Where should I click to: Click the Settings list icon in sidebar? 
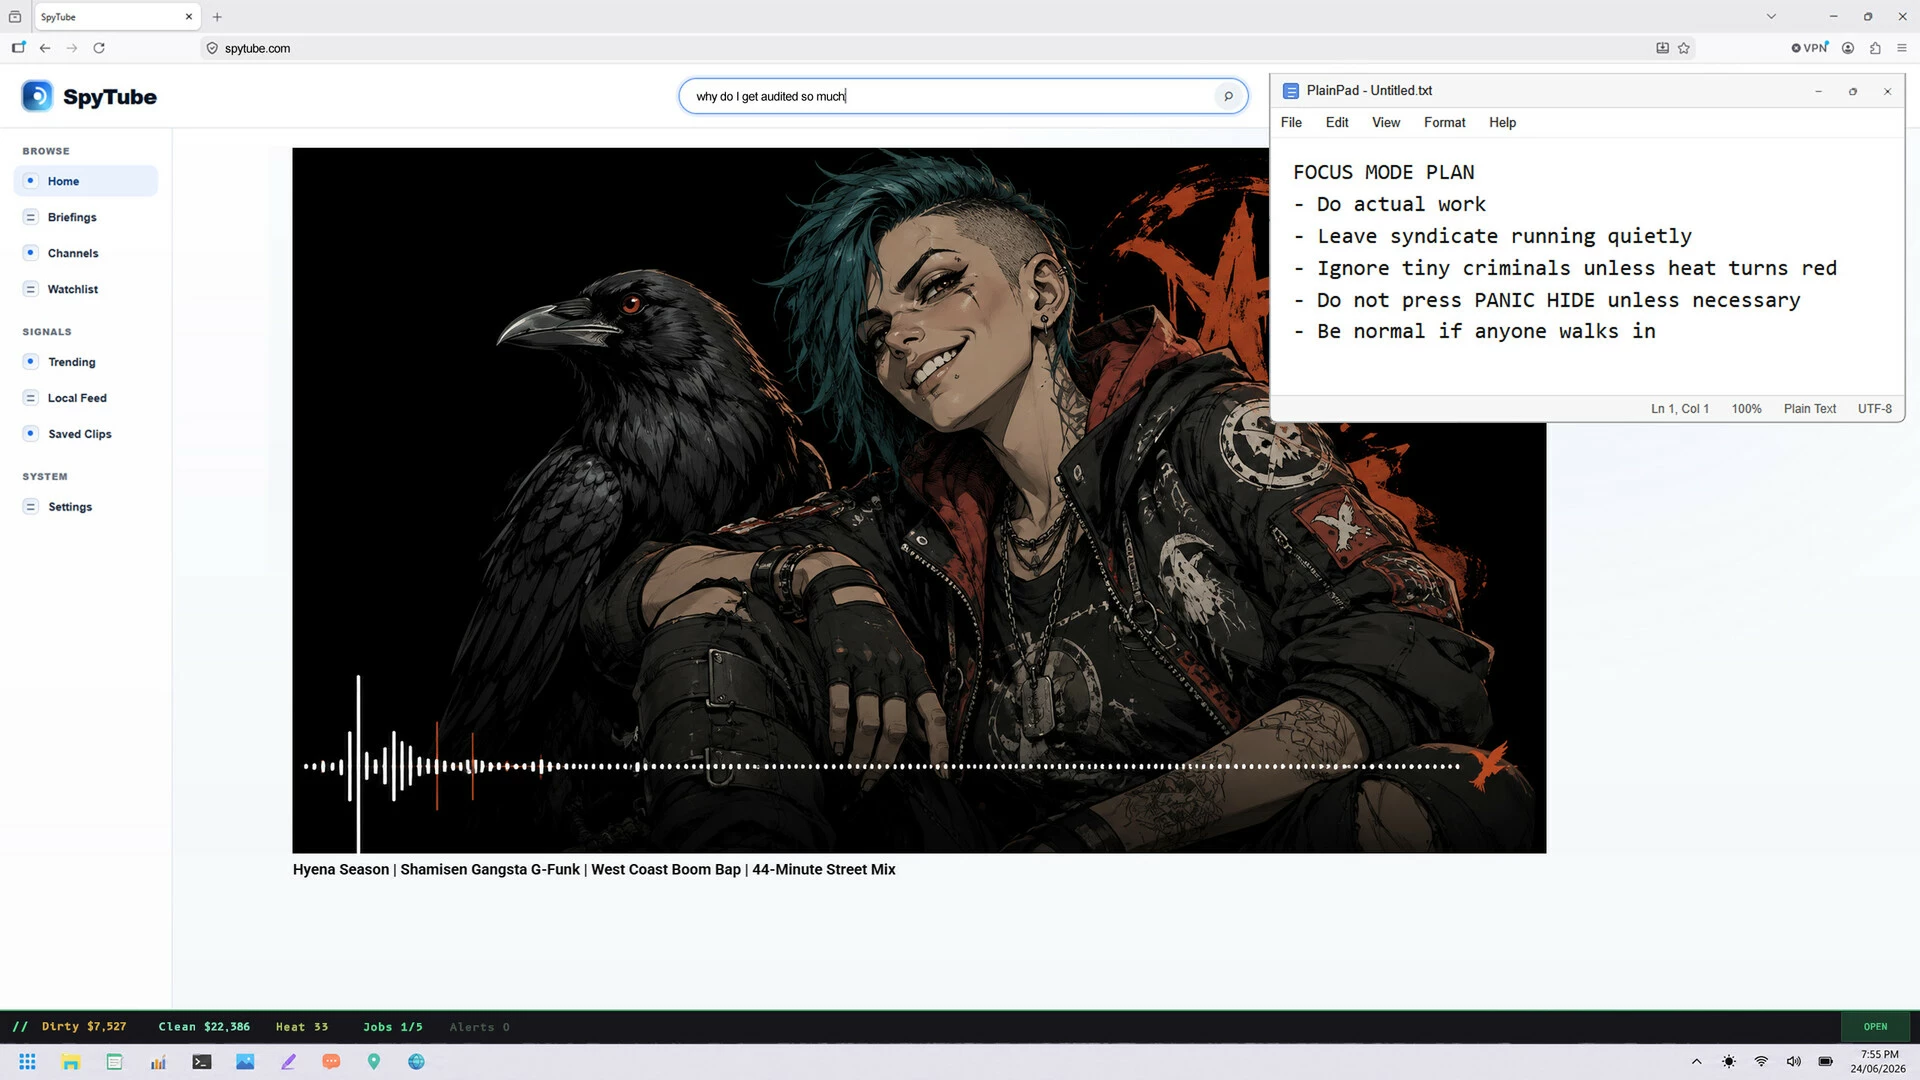point(30,507)
